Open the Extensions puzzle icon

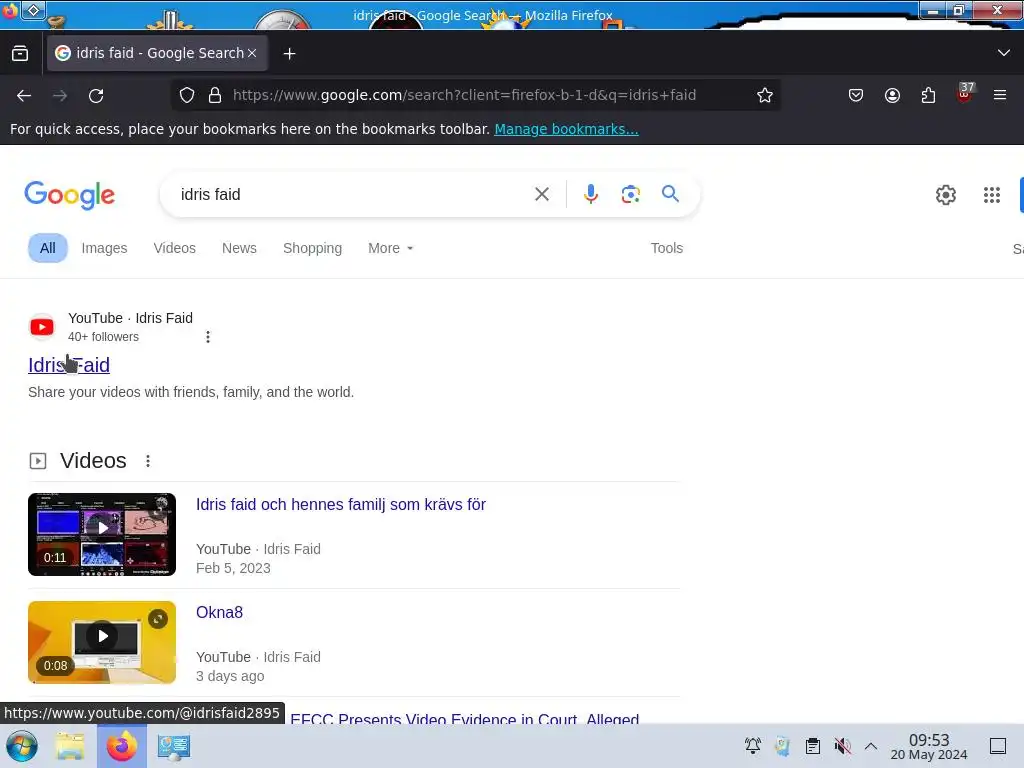[x=928, y=95]
